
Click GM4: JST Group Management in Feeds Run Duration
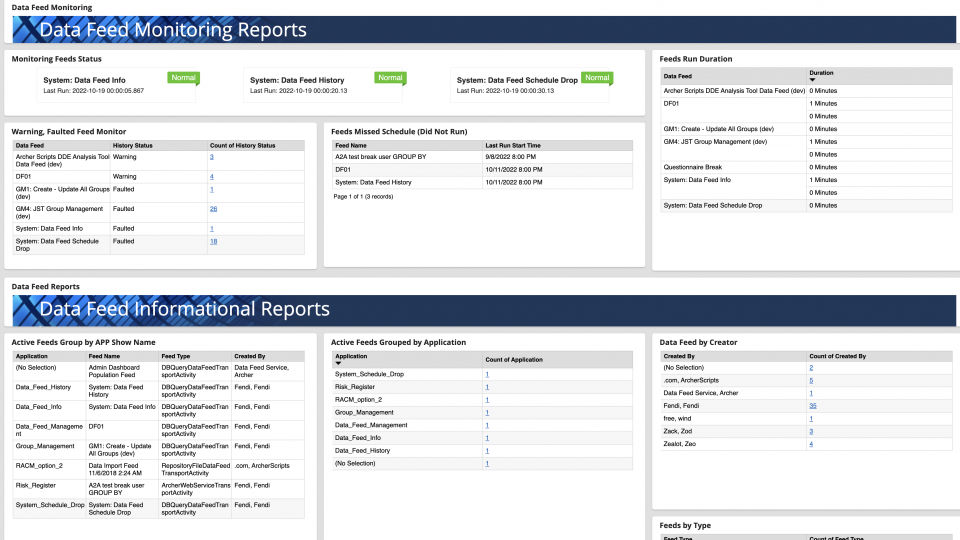(715, 142)
